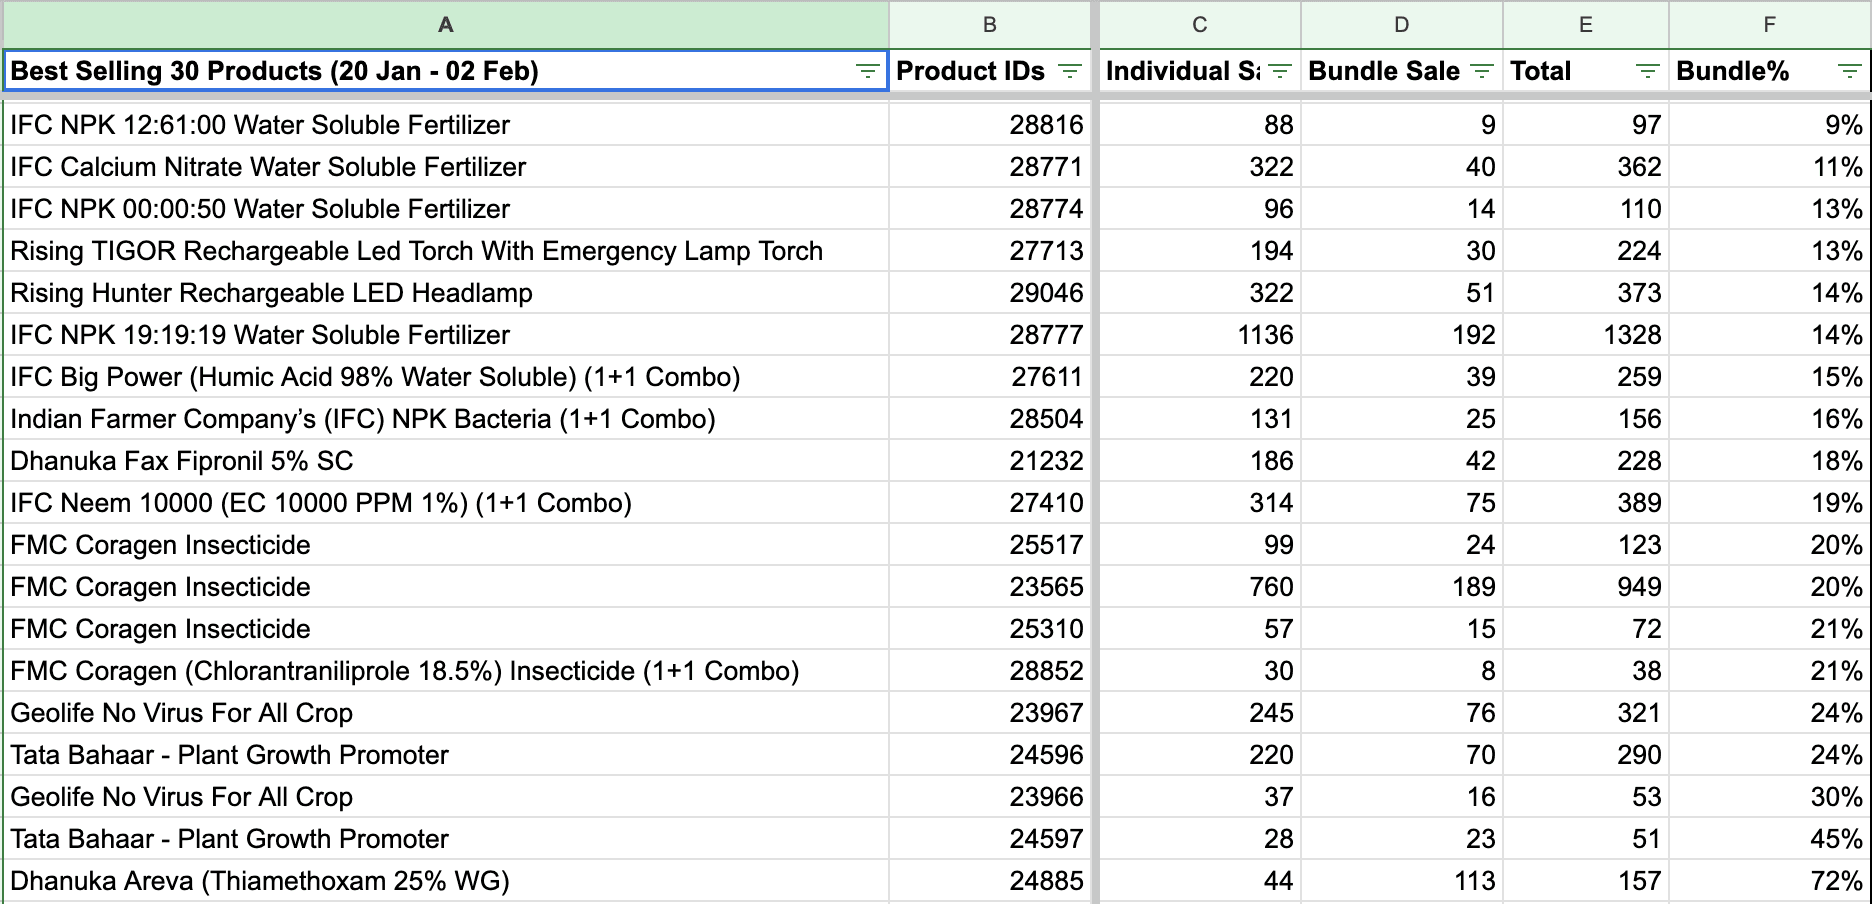Click the 'Best Selling 30 Products (20 Jan - 02 Feb)' cell
1872x904 pixels.
pyautogui.click(x=446, y=71)
